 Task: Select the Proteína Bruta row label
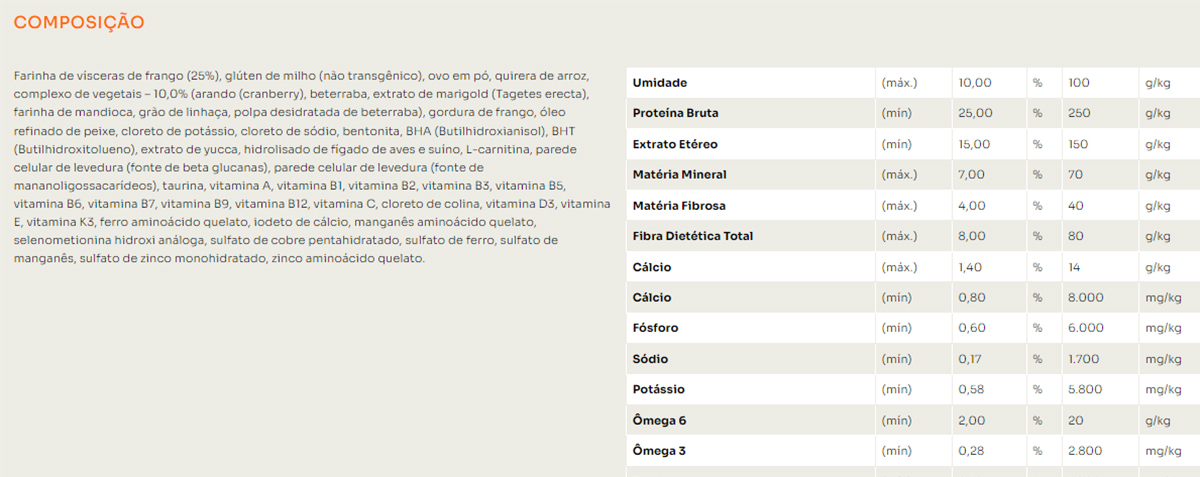(x=675, y=113)
